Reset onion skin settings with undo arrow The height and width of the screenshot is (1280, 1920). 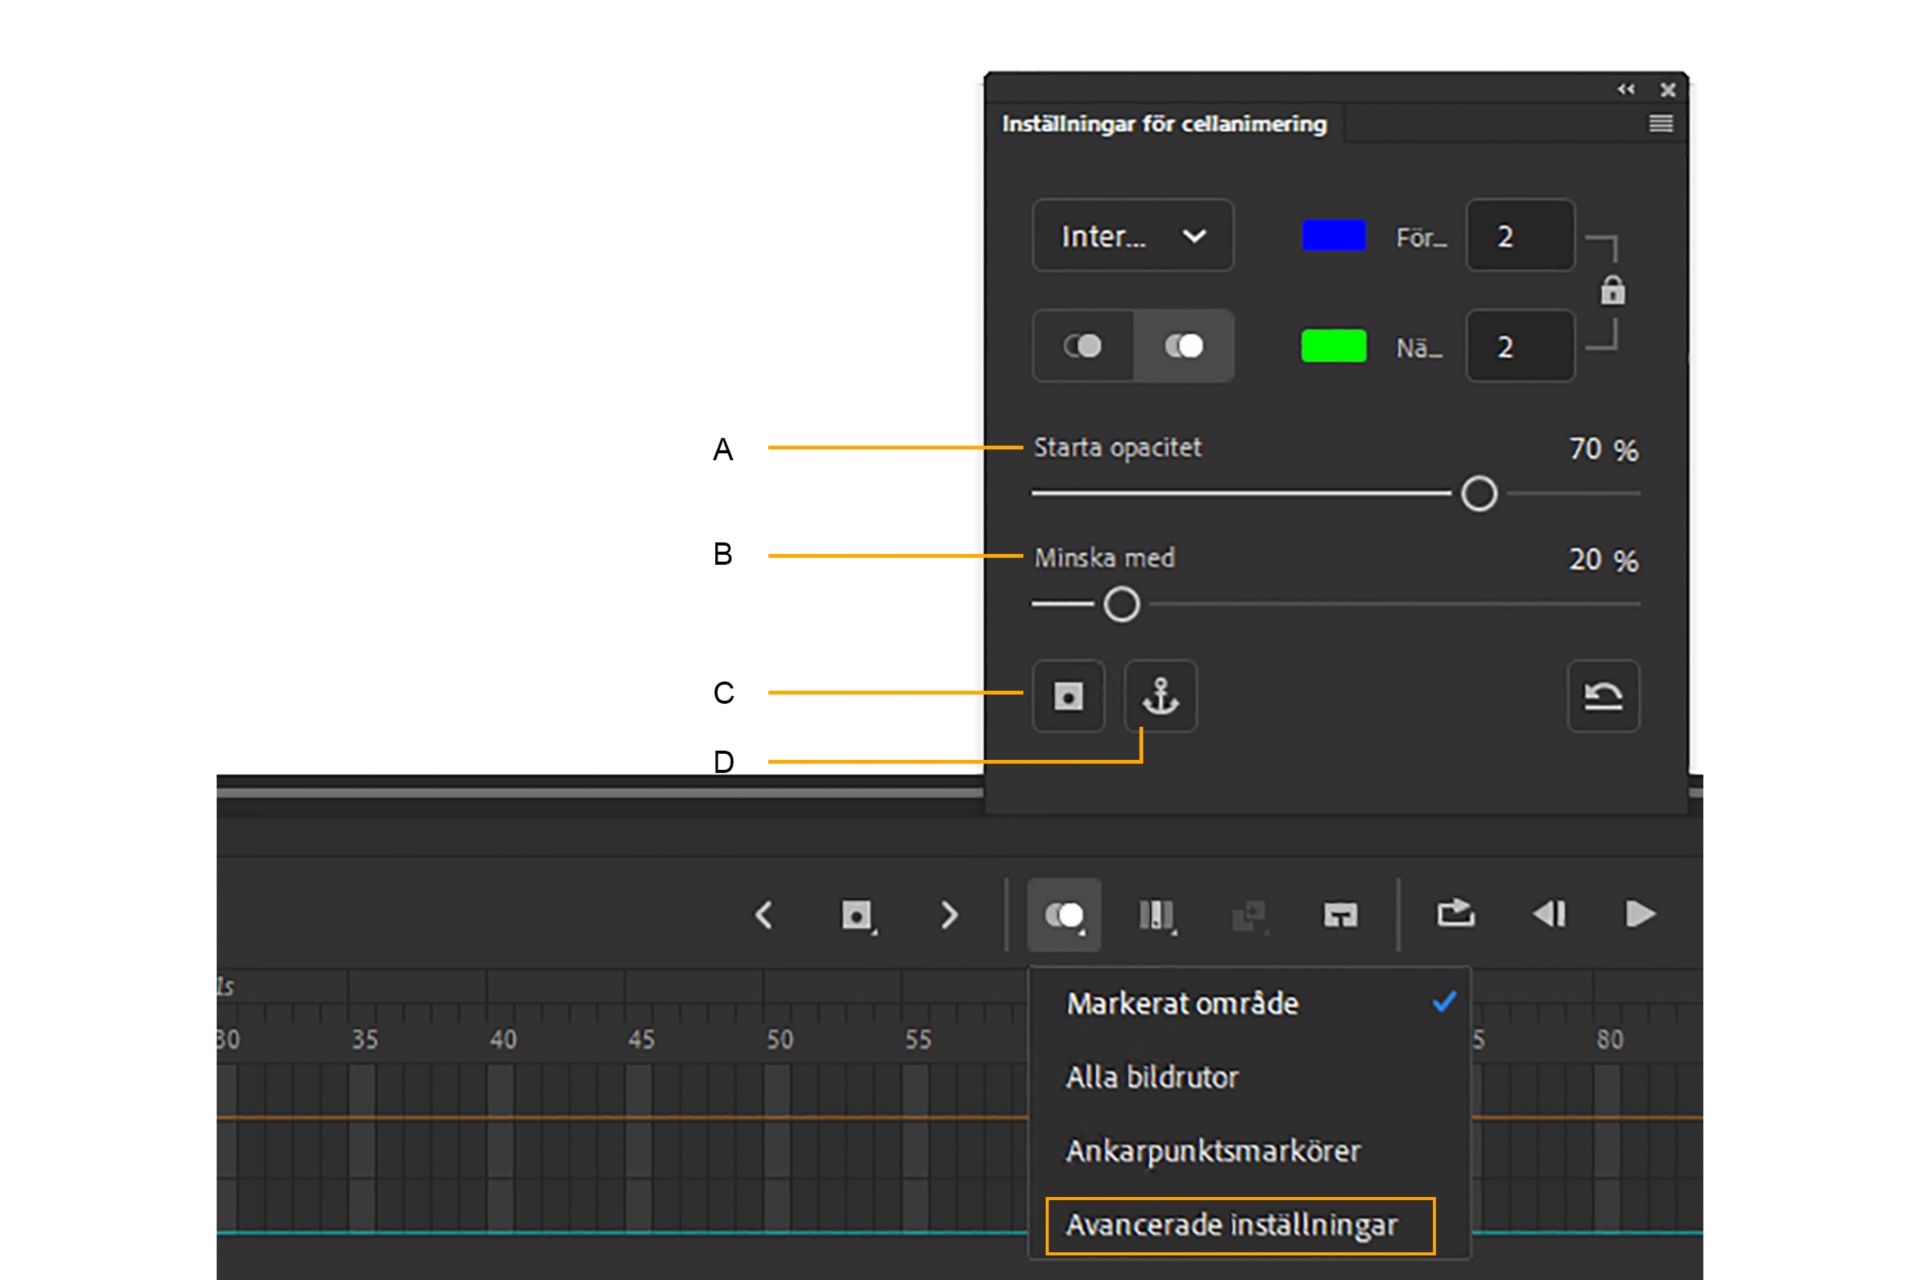1603,696
